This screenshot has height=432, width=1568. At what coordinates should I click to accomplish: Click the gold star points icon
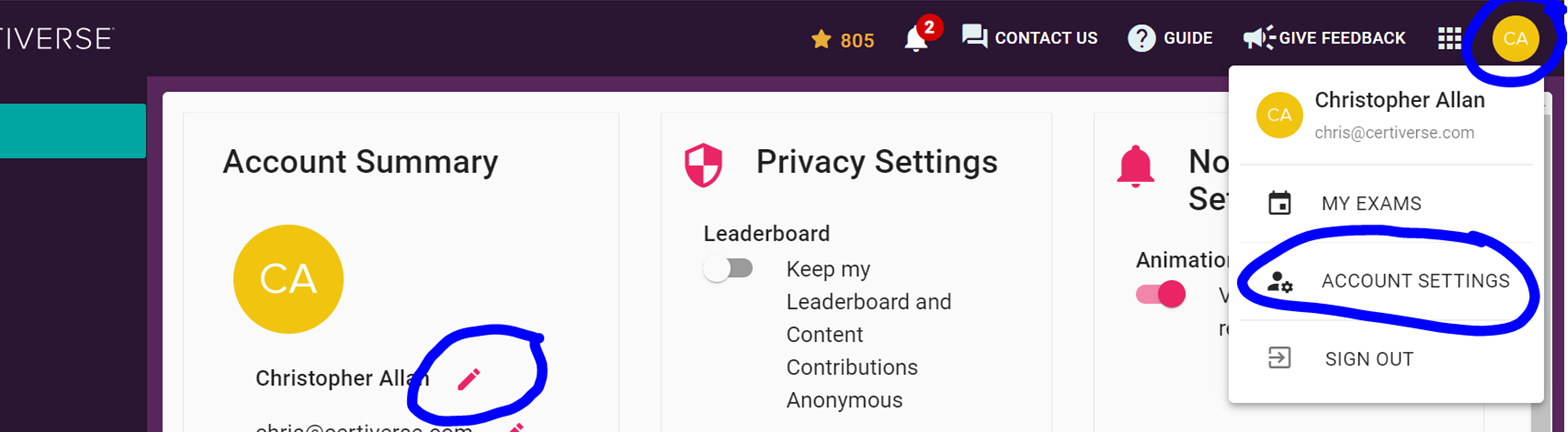tap(821, 39)
